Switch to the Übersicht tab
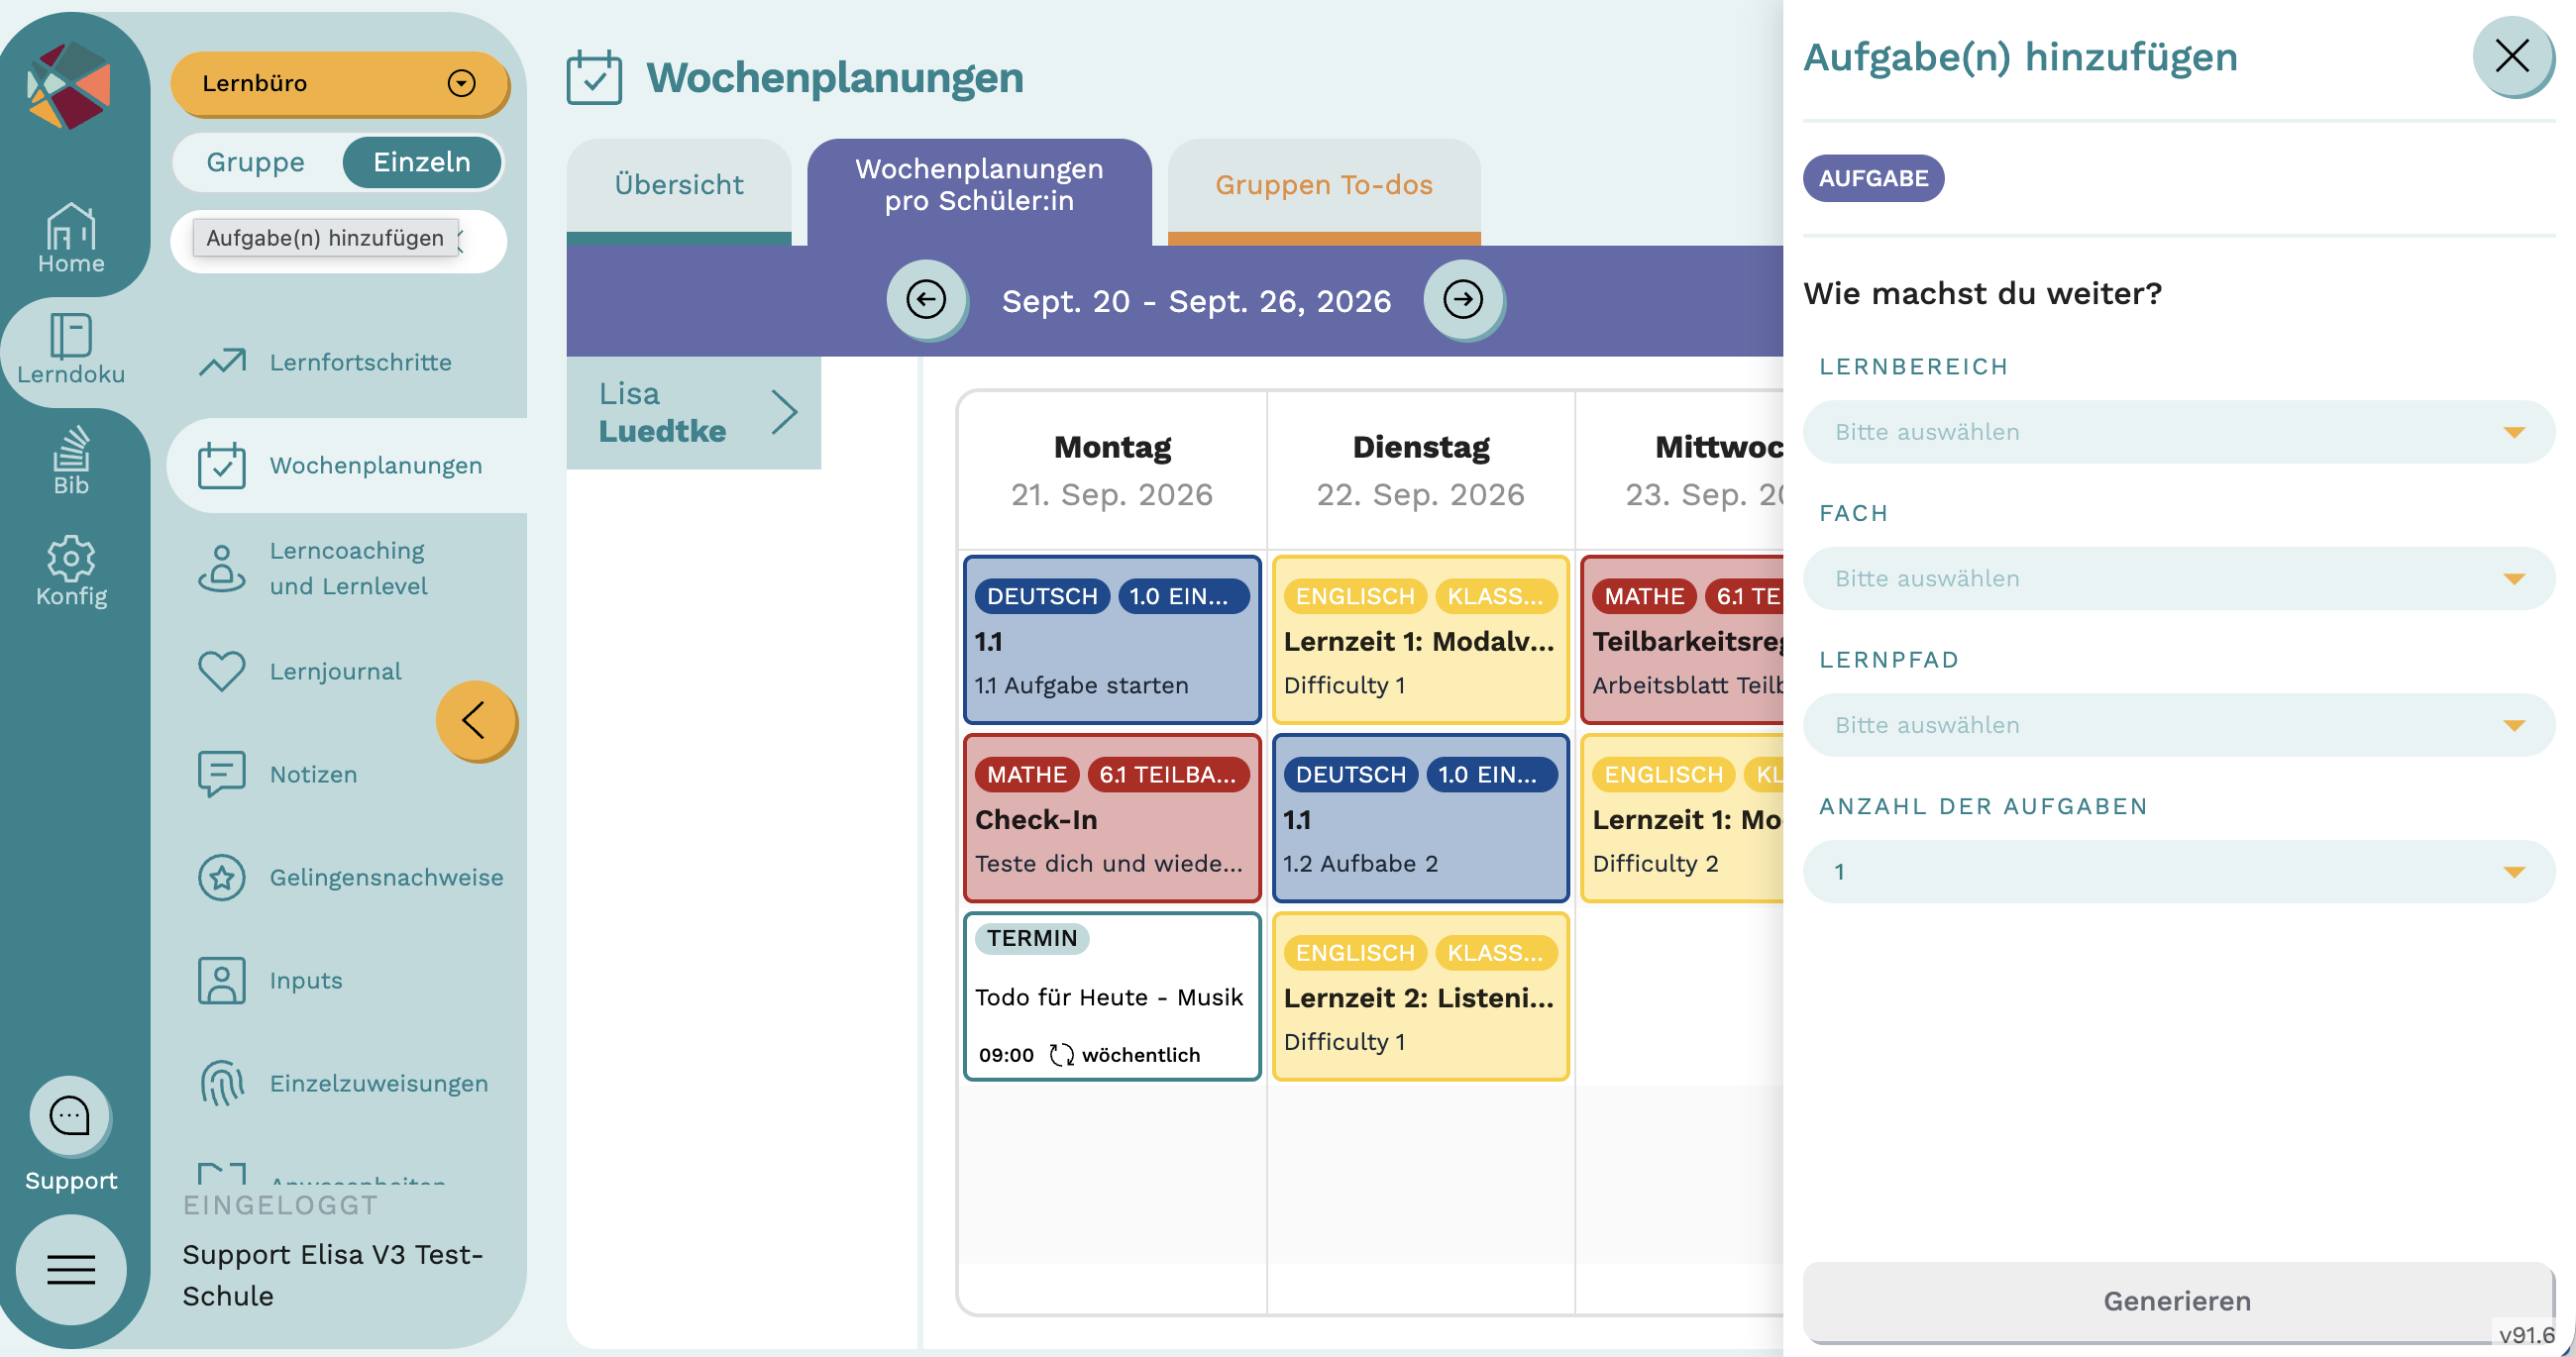 click(x=679, y=185)
